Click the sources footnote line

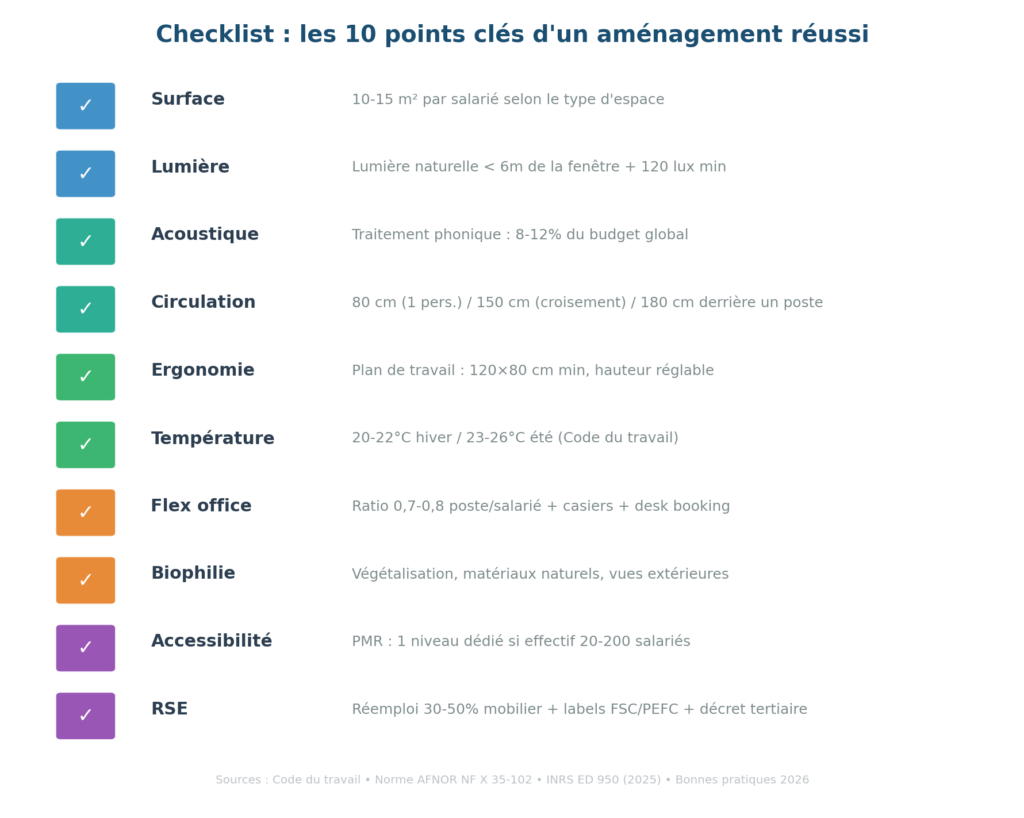(512, 780)
